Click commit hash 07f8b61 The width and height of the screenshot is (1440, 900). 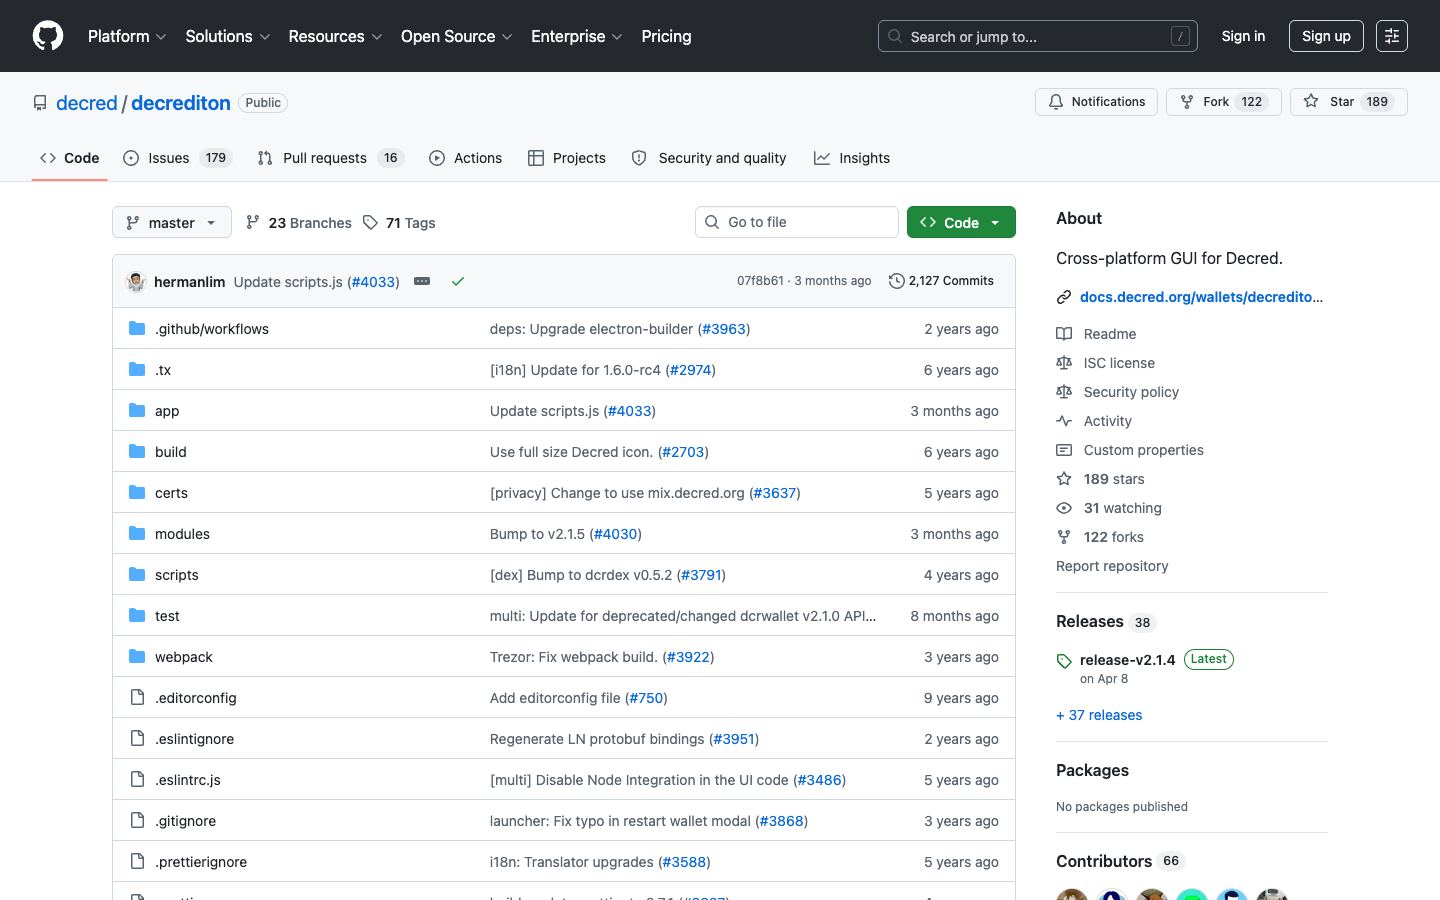point(760,281)
